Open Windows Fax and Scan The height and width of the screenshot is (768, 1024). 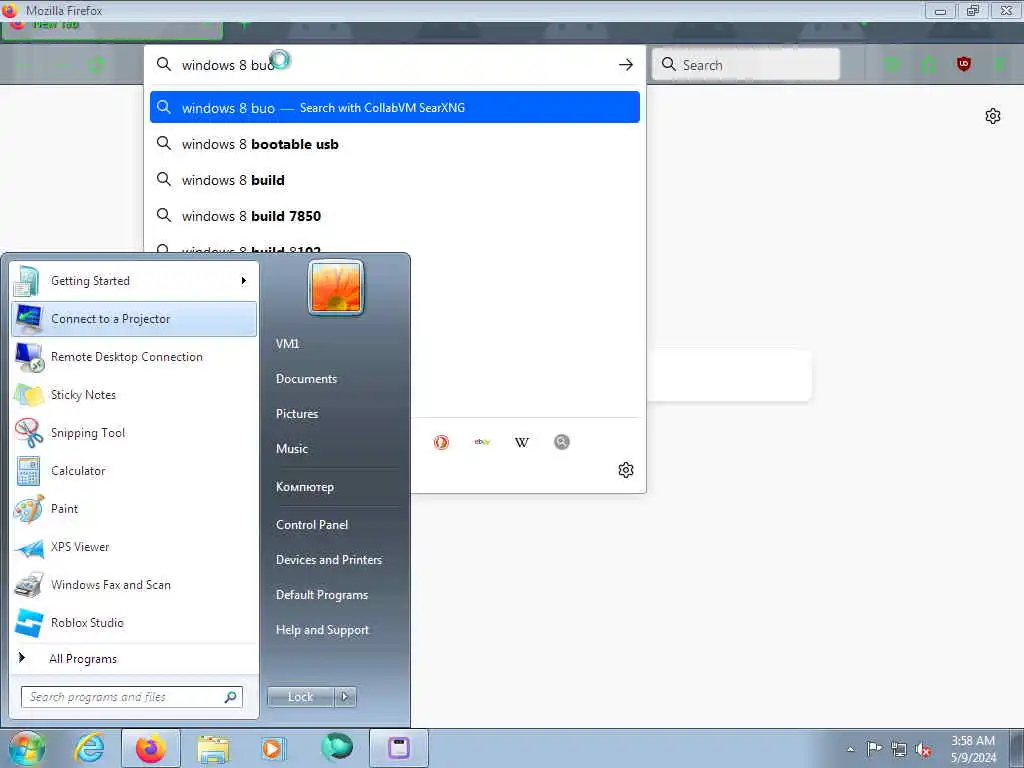click(x=134, y=584)
